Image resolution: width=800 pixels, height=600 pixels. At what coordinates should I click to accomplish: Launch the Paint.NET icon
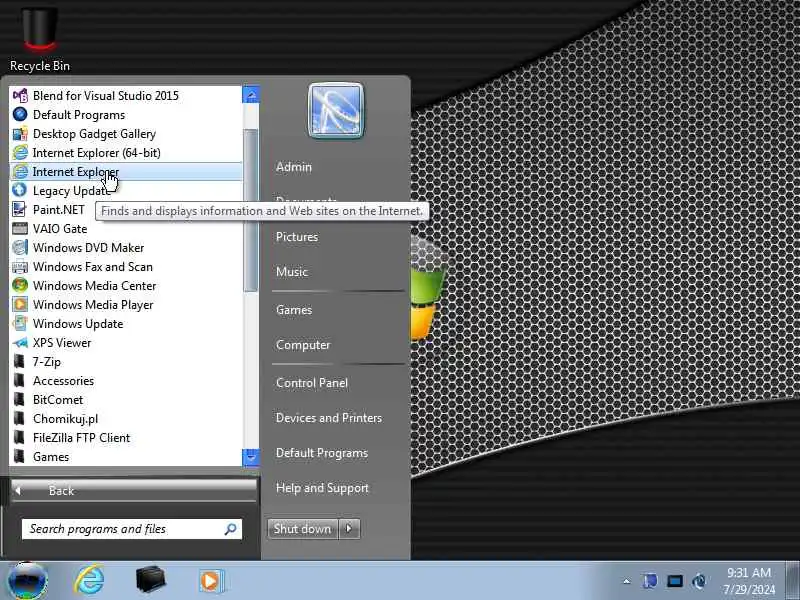(x=20, y=209)
